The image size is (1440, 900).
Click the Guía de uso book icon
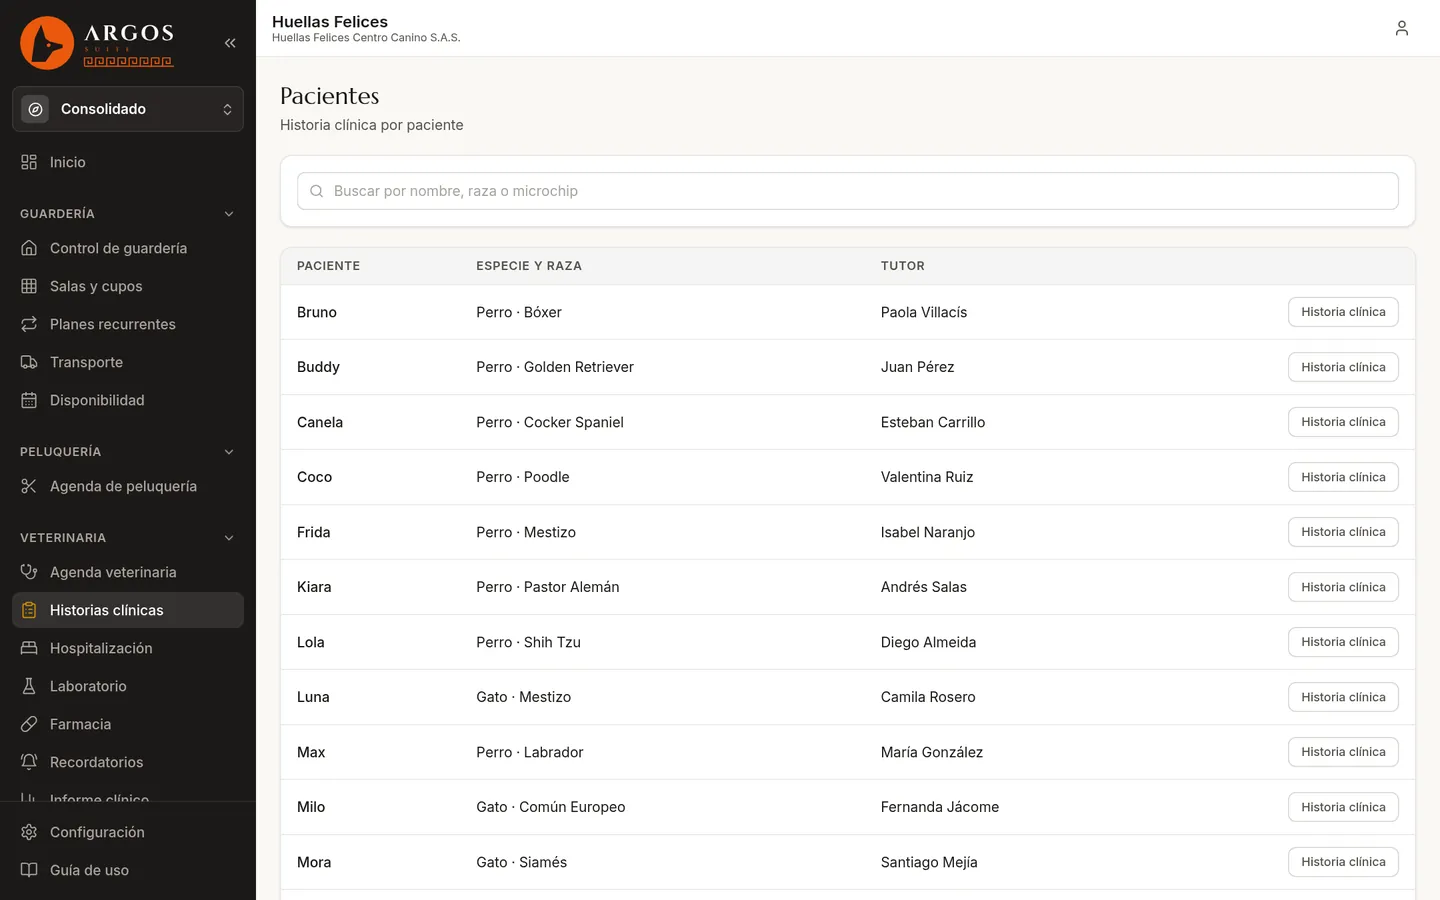(29, 870)
